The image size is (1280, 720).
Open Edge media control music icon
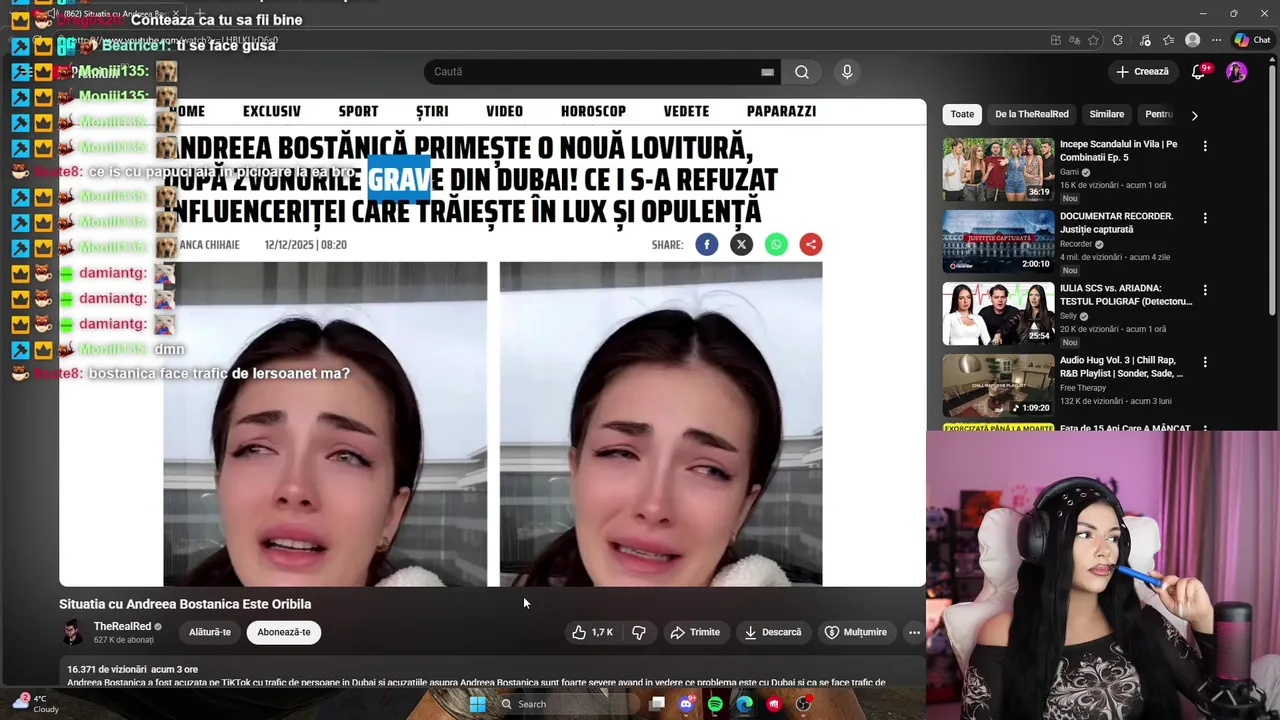1143,40
